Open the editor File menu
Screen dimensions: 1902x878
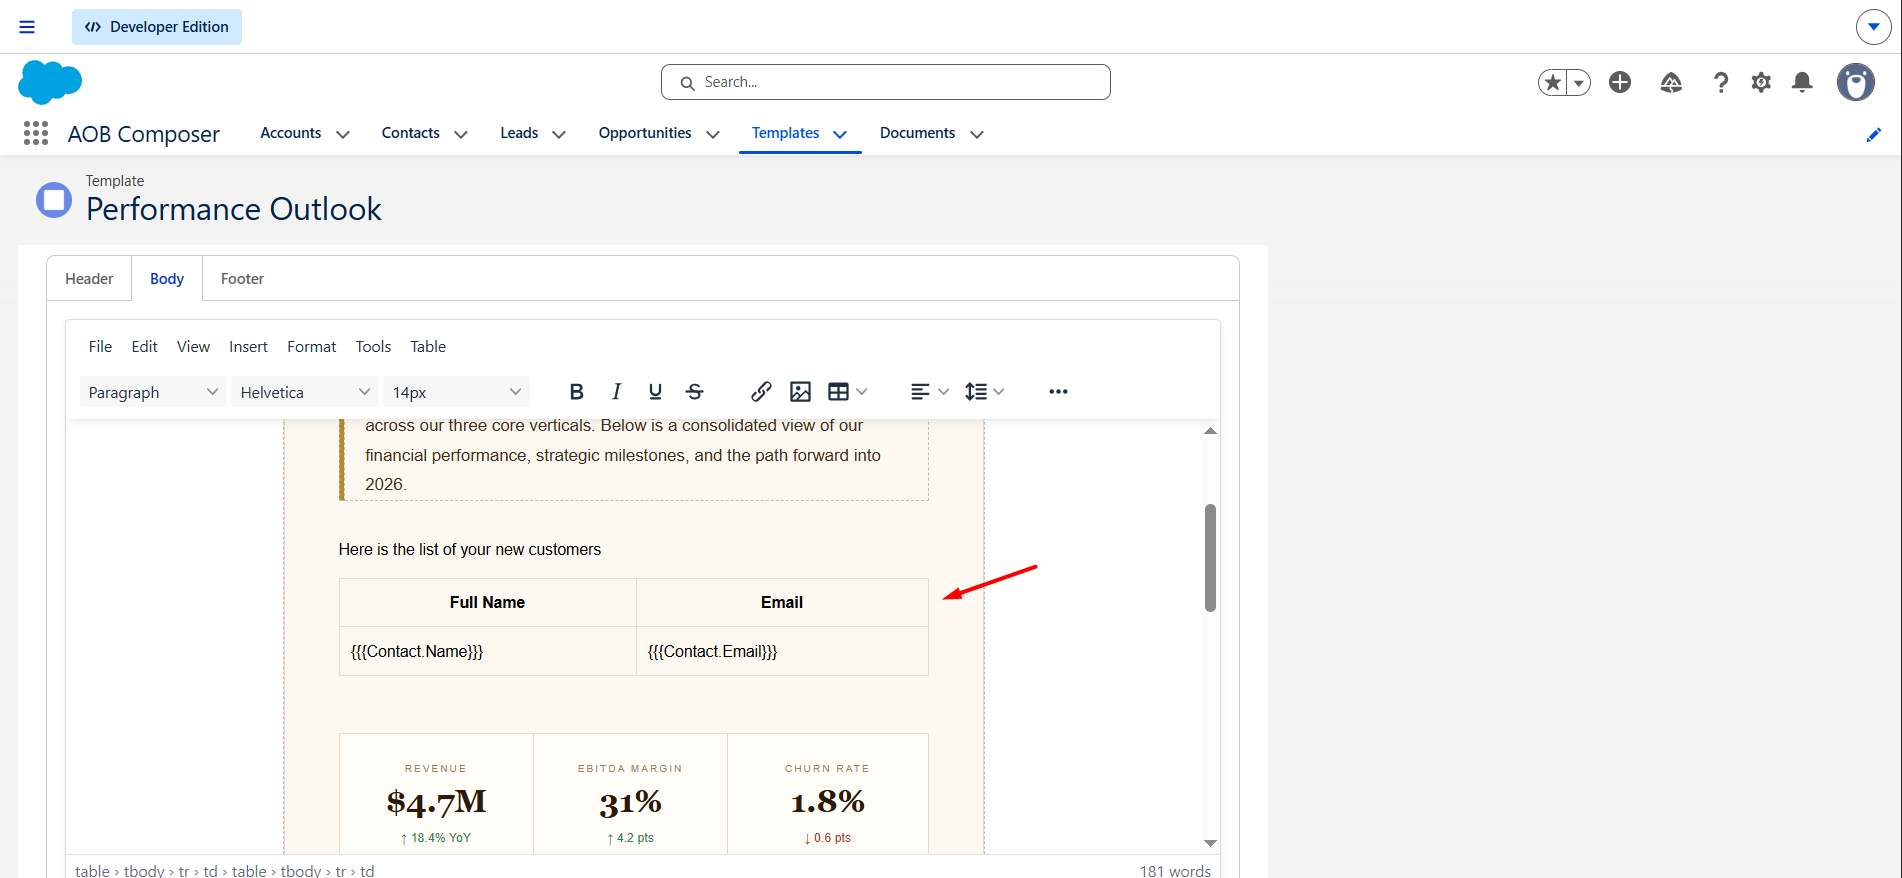100,346
